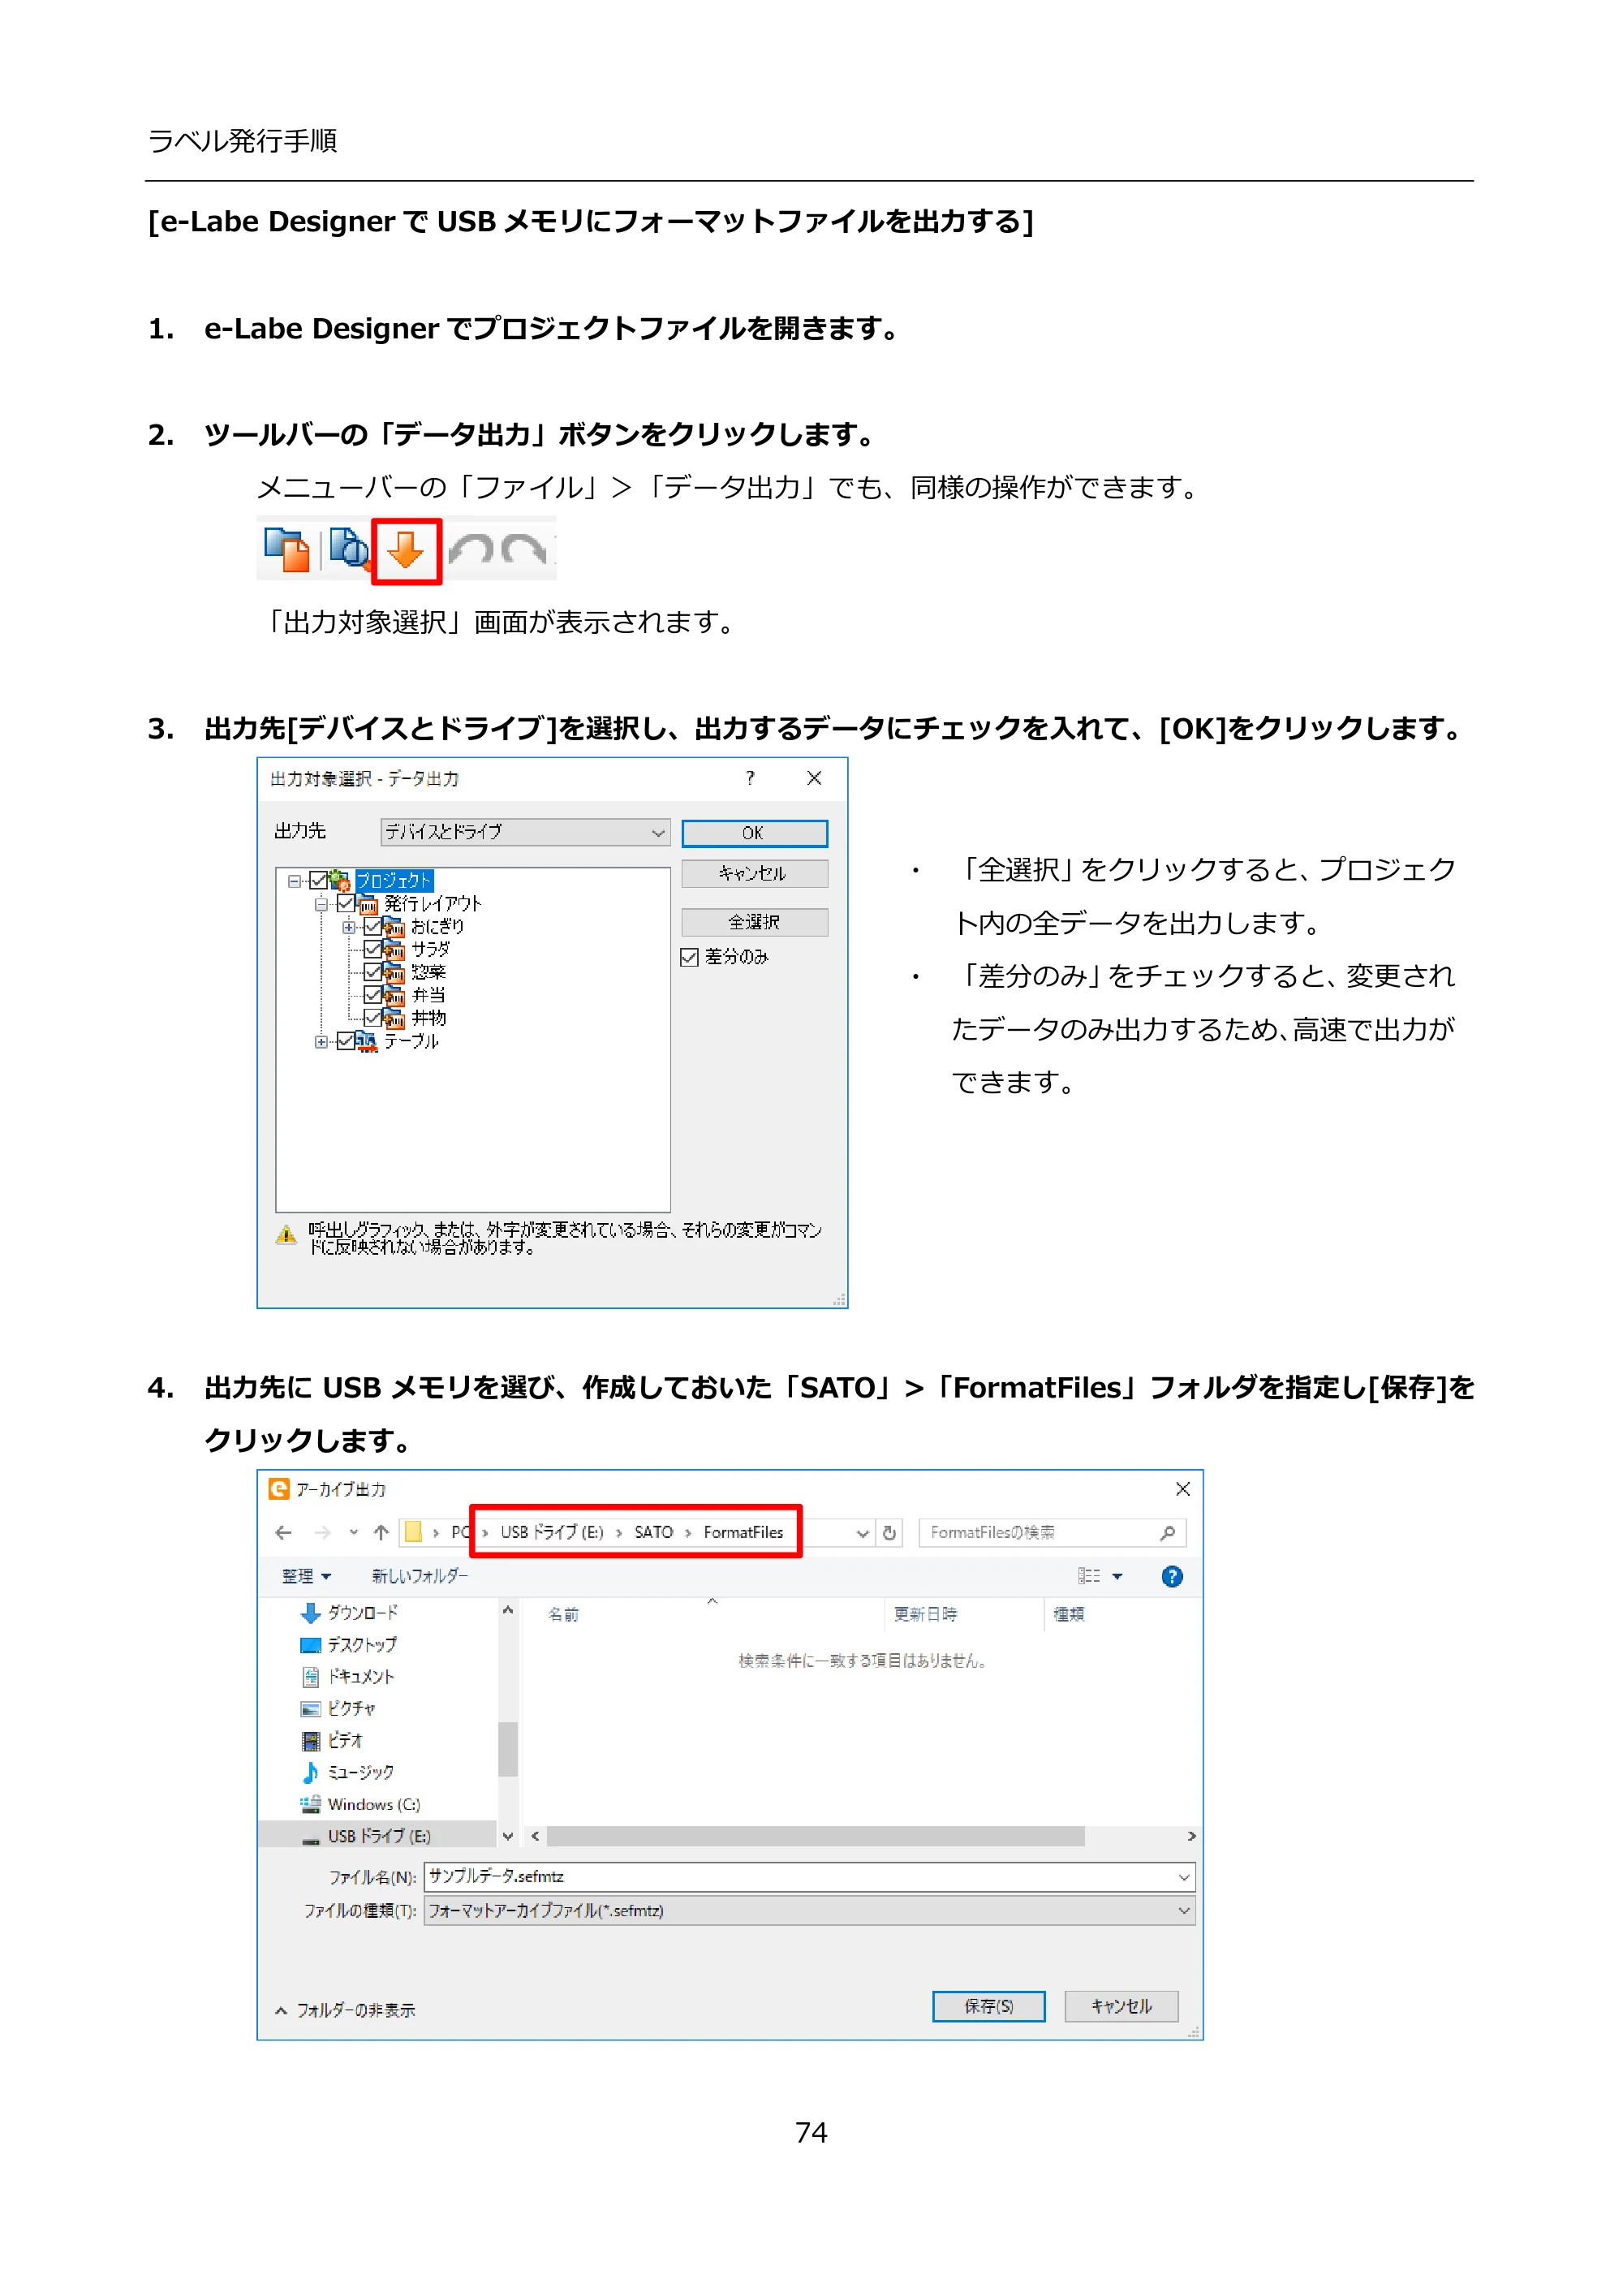Click the warning triangle icon in 出力対象選択 dialog
The width and height of the screenshot is (1623, 2296).
286,1235
